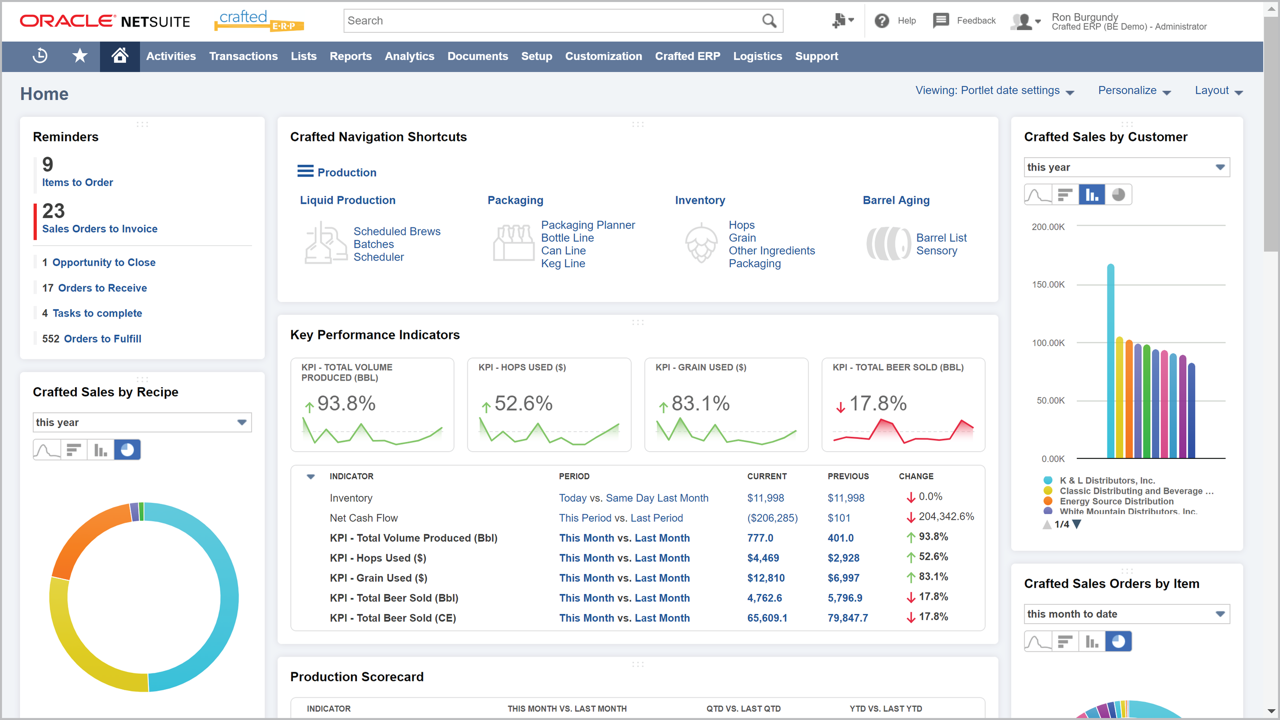Open Opportunity to Close reminder
This screenshot has height=720, width=1280.
coord(104,263)
